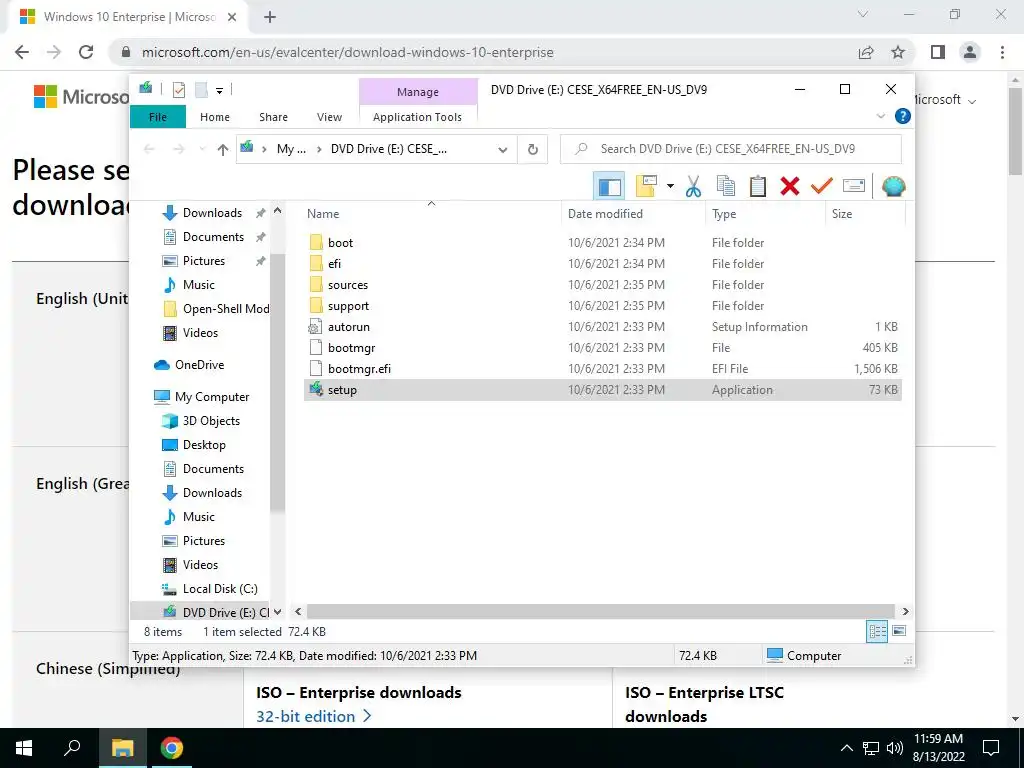Click the email envelope icon in toolbar
Image resolution: width=1024 pixels, height=768 pixels.
854,187
